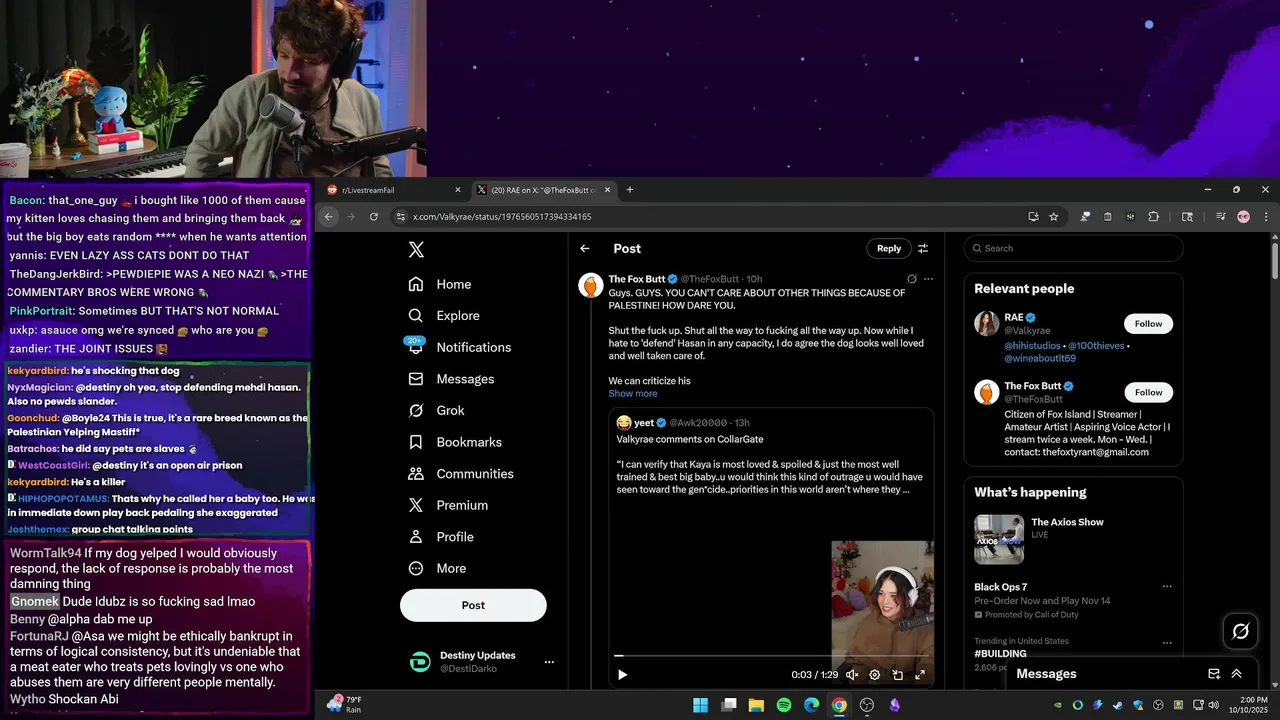Open Premium in X sidebar
Image resolution: width=1280 pixels, height=720 pixels.
[x=449, y=506]
